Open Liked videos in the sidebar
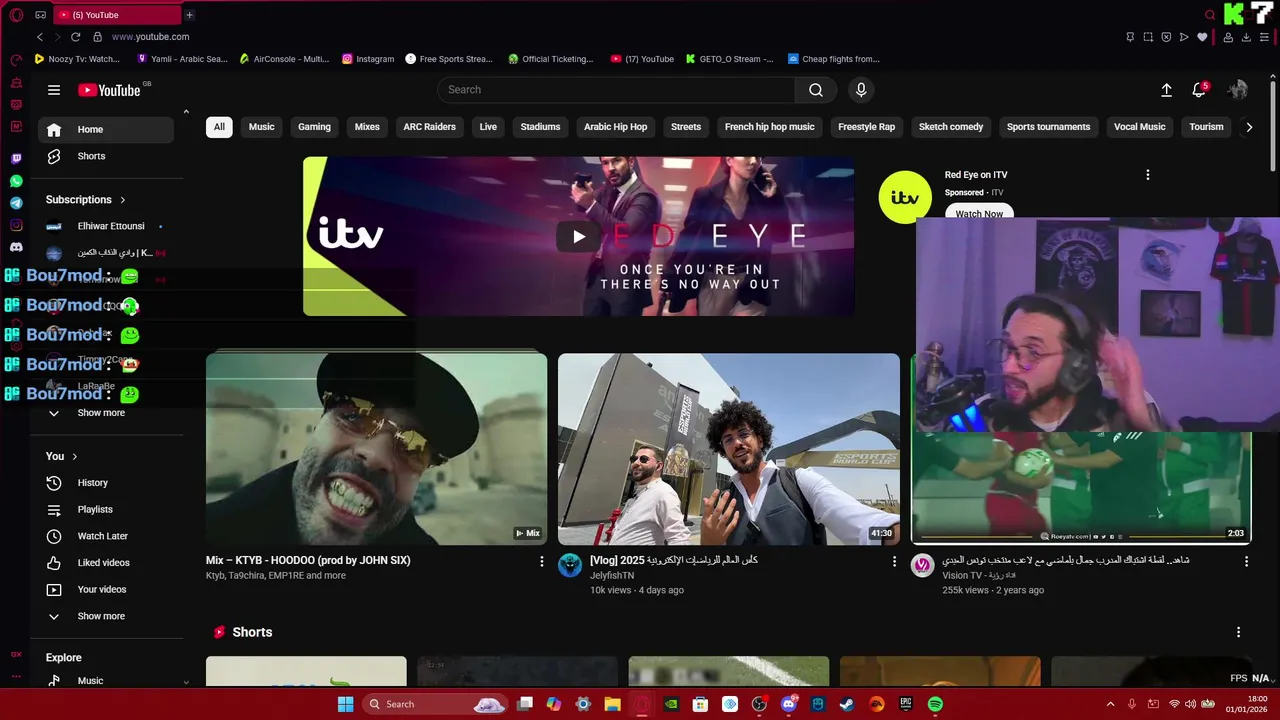Image resolution: width=1280 pixels, height=720 pixels. tap(106, 563)
